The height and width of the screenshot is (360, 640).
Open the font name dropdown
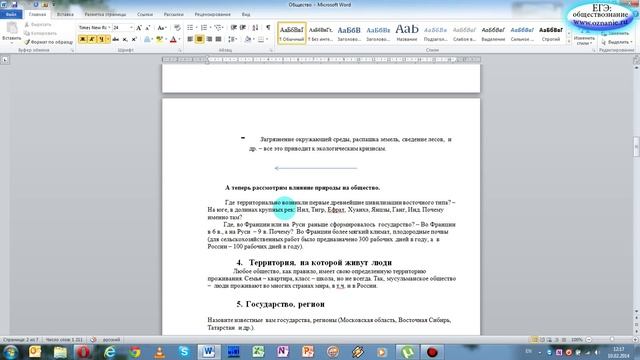click(109, 27)
